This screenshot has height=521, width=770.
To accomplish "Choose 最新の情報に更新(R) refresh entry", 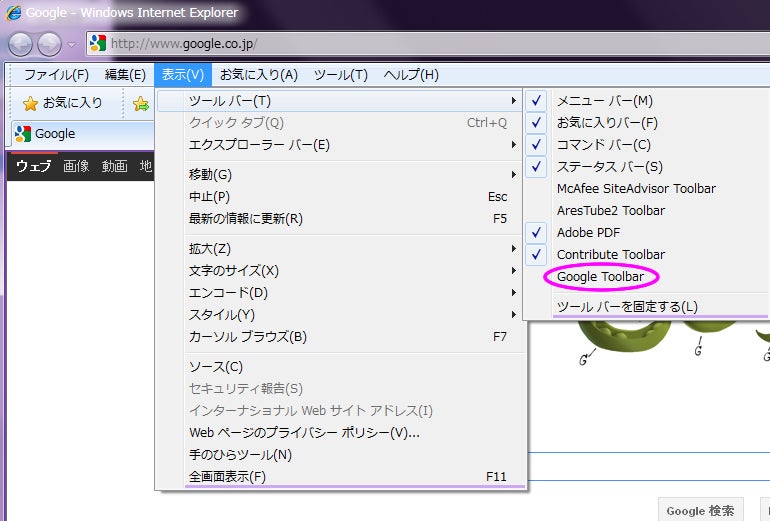I will [339, 219].
